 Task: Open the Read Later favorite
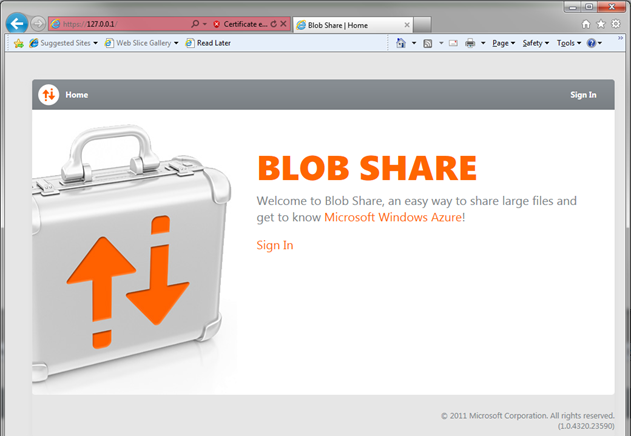click(x=208, y=43)
